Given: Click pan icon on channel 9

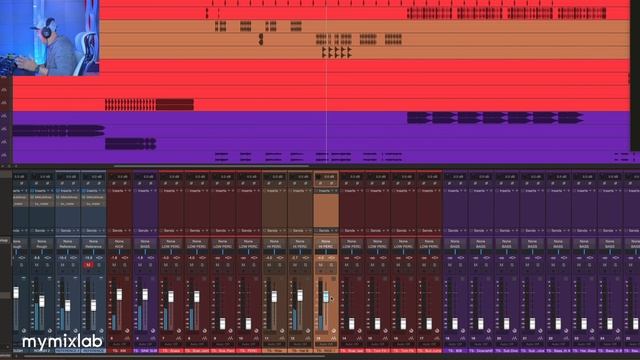Looking at the screenshot, I should pyautogui.click(x=228, y=258).
